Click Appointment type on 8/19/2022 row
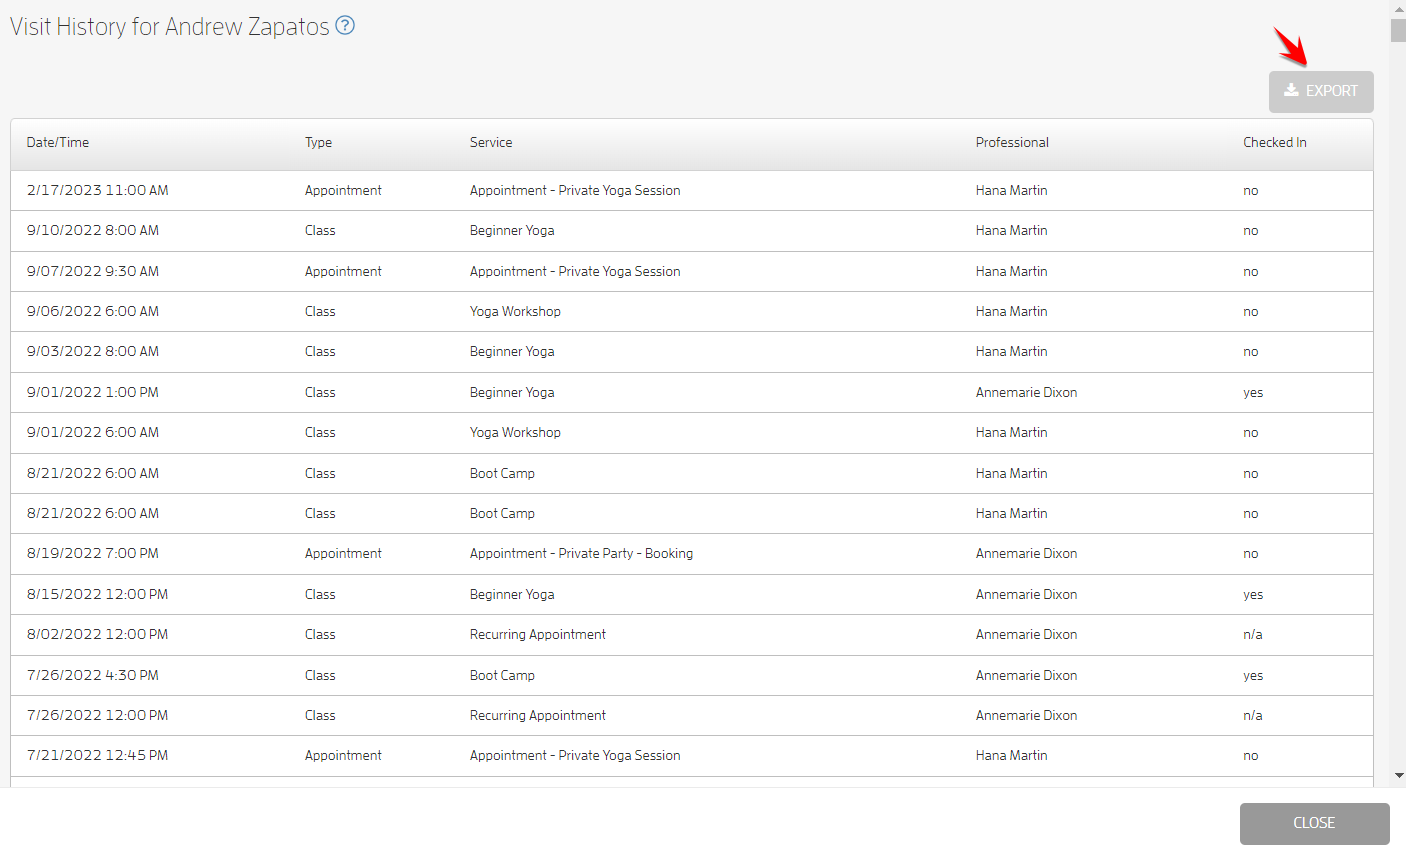Image resolution: width=1406 pixels, height=857 pixels. [x=343, y=553]
